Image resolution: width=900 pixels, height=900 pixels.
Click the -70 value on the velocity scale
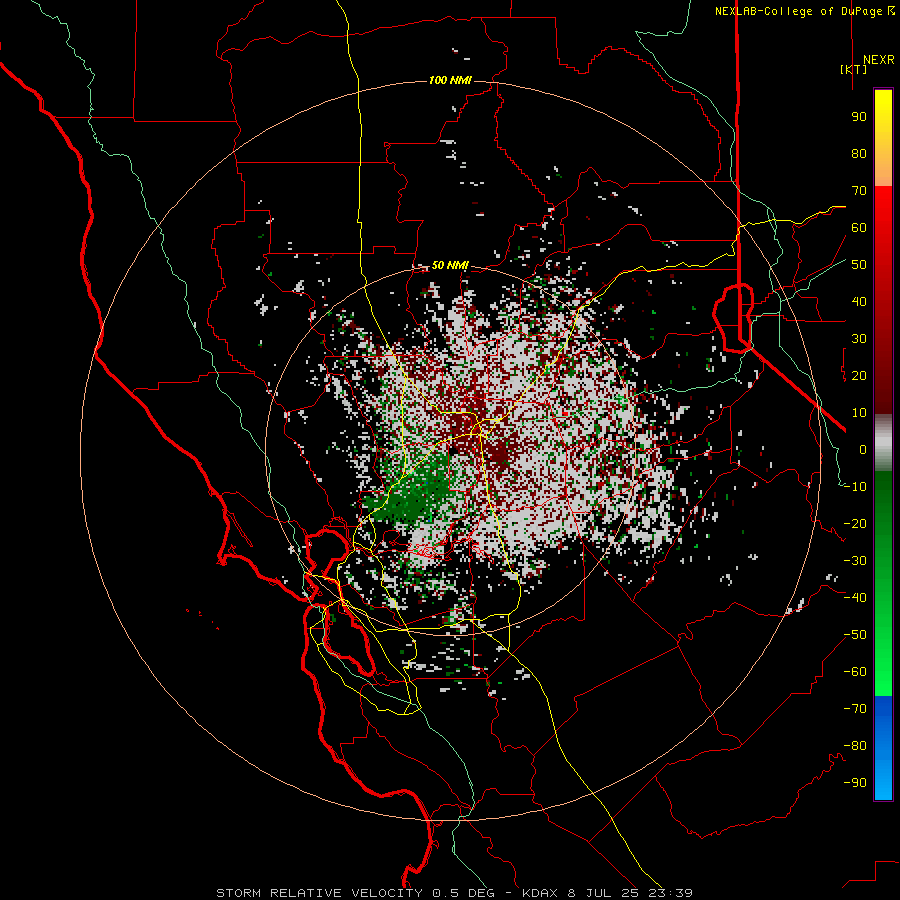pos(855,709)
